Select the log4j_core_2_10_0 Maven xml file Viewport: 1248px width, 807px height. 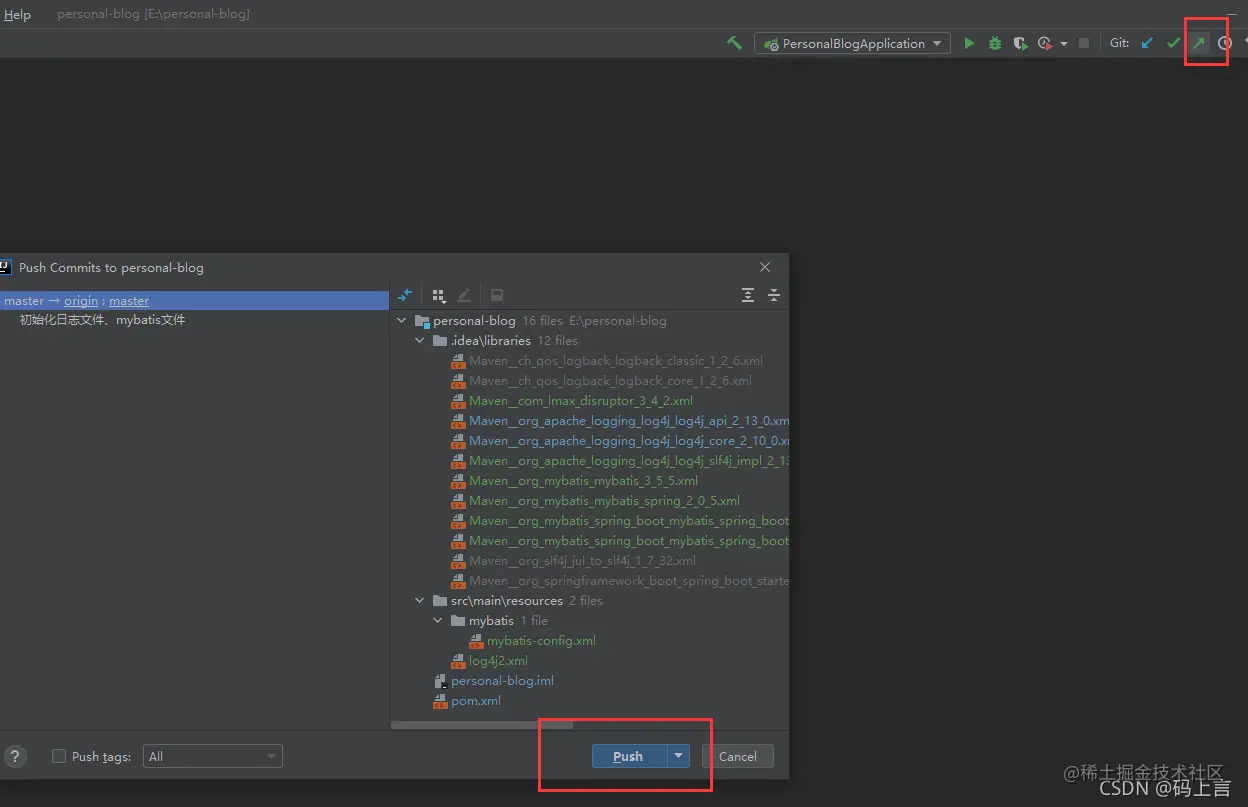coord(629,441)
